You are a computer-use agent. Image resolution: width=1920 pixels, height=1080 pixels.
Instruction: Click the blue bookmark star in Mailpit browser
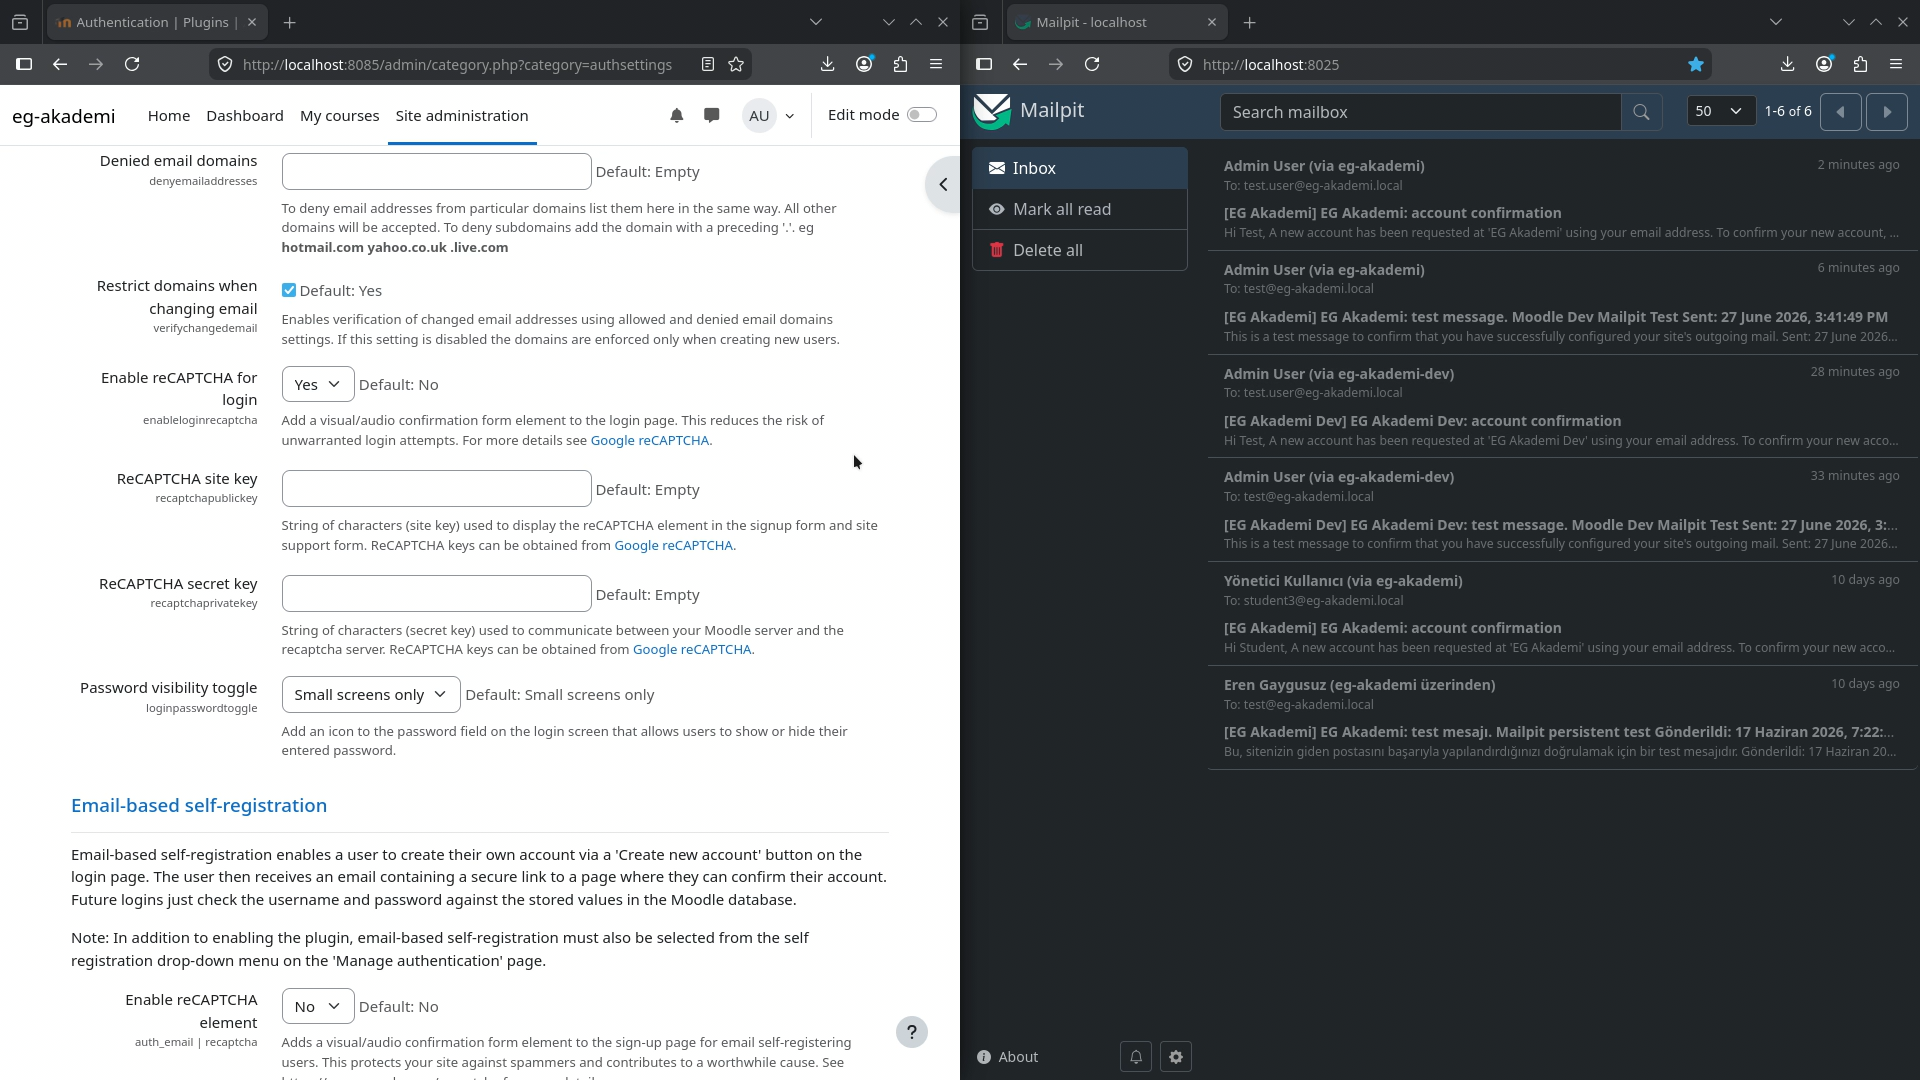tap(1695, 64)
